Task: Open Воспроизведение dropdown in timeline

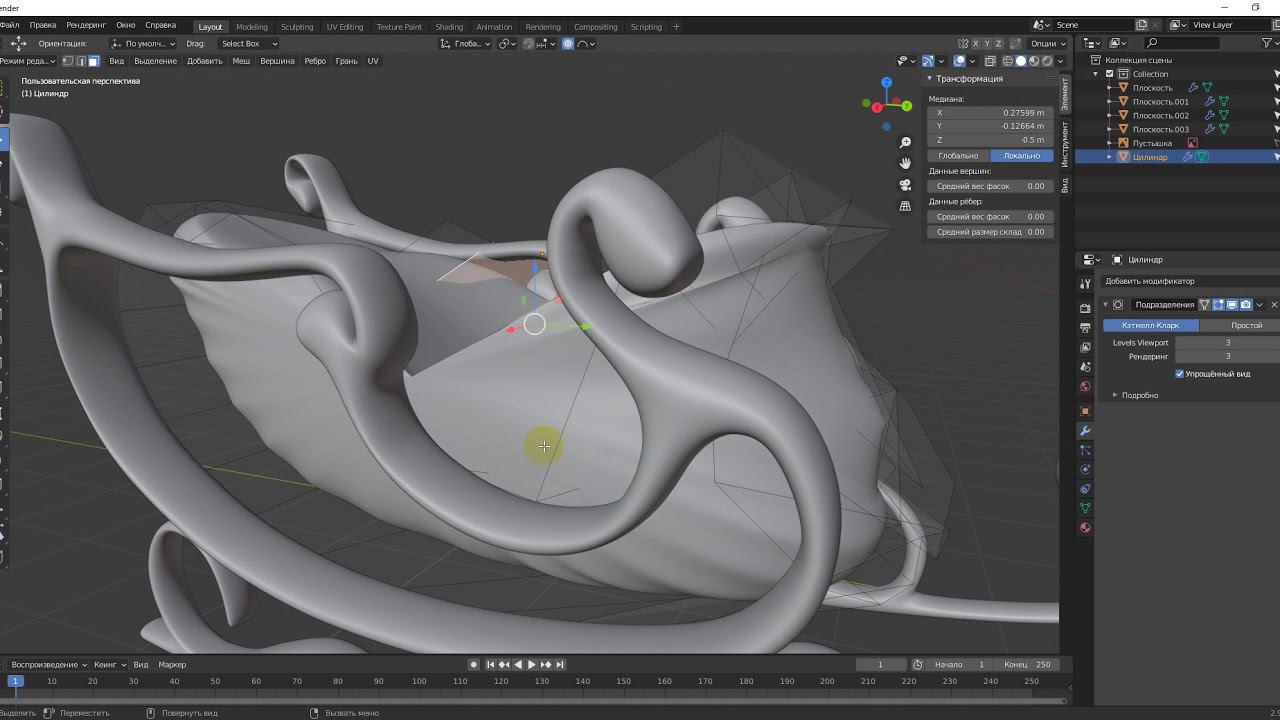Action: [x=47, y=665]
